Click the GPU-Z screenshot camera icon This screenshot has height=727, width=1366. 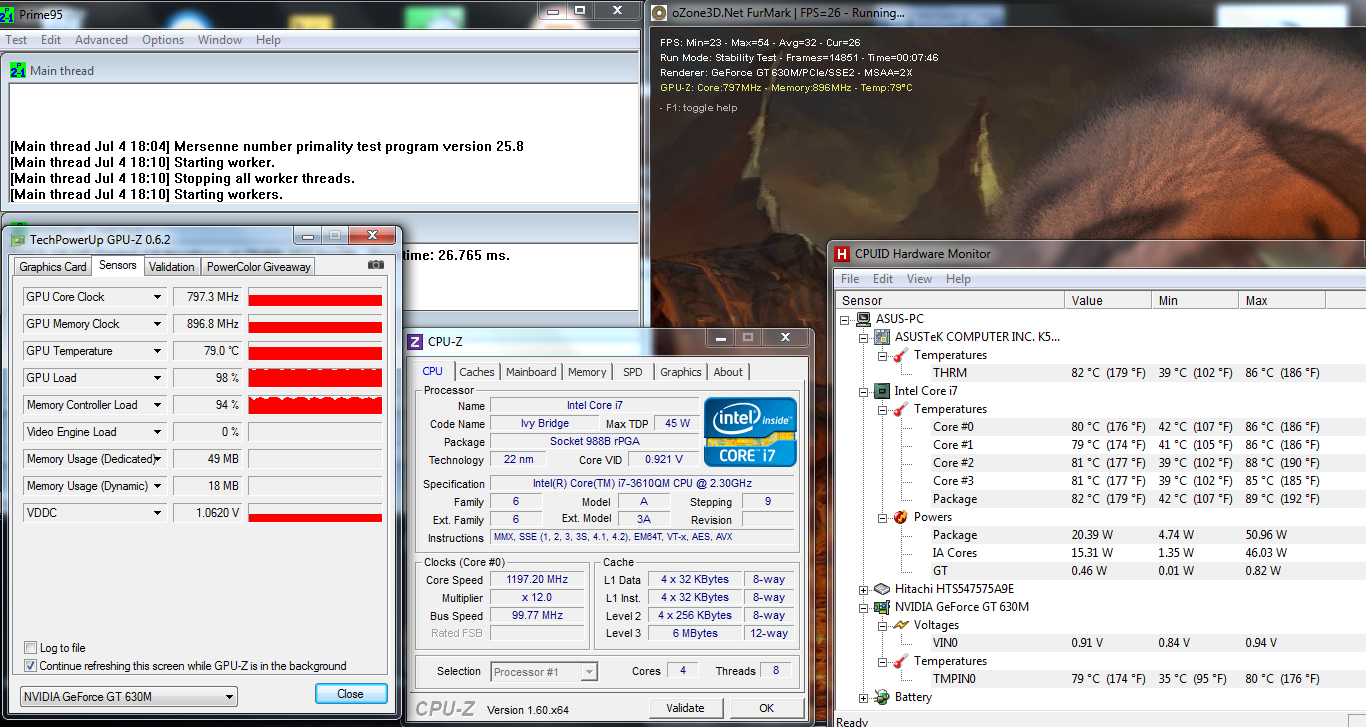click(375, 265)
